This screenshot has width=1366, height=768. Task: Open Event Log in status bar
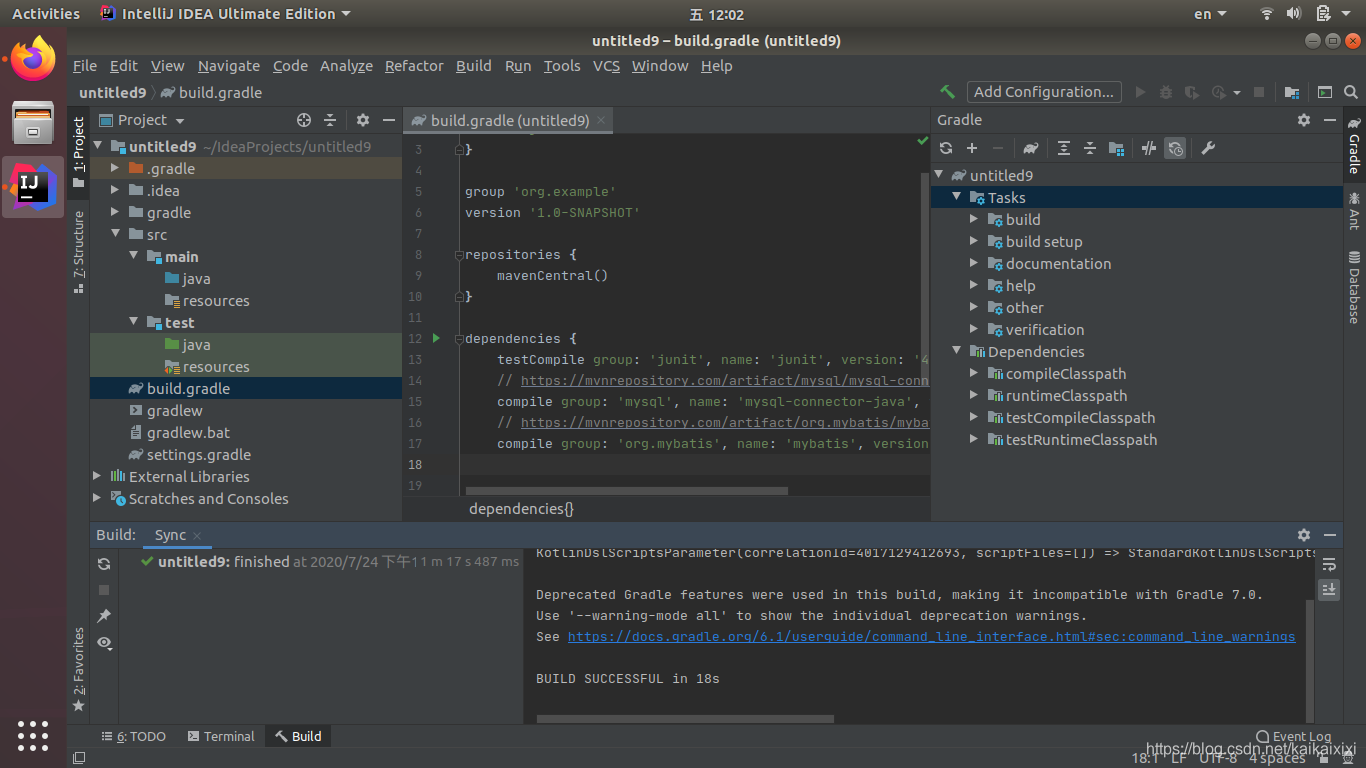[1293, 736]
